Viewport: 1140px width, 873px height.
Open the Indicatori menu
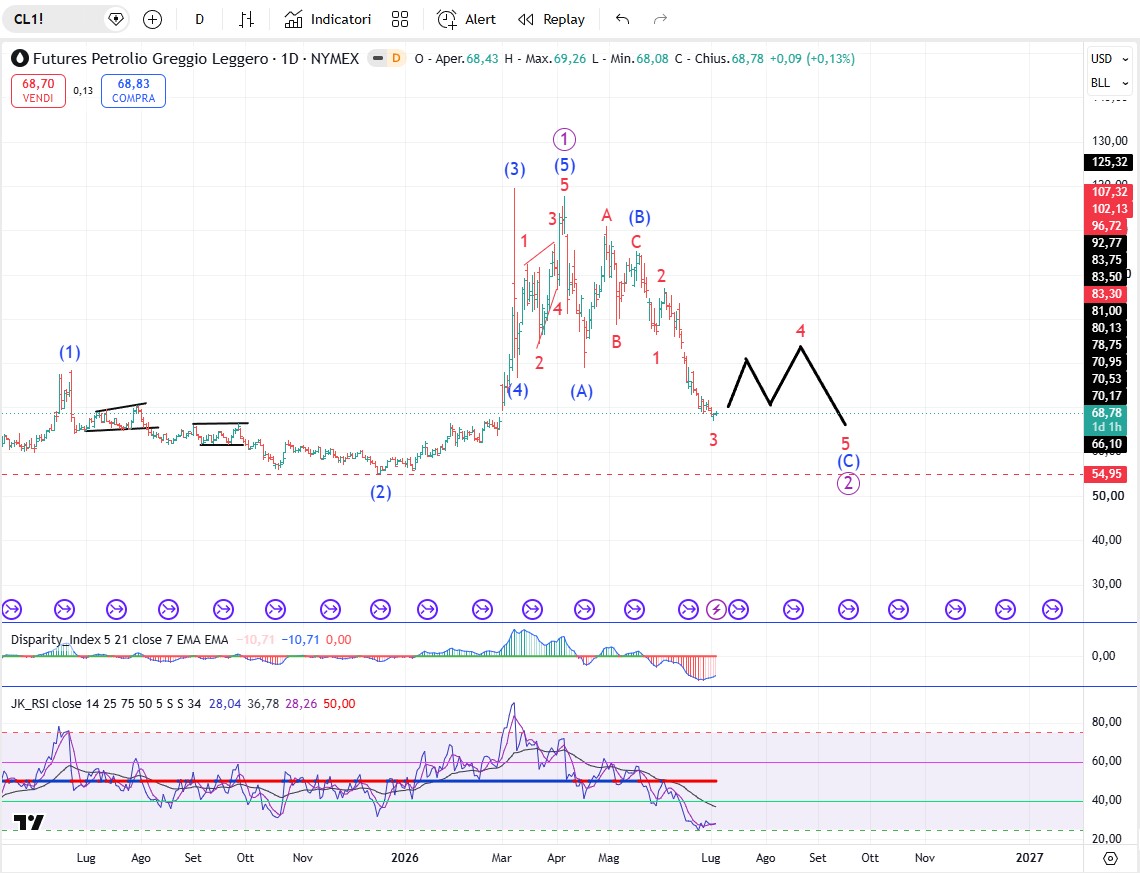(328, 20)
